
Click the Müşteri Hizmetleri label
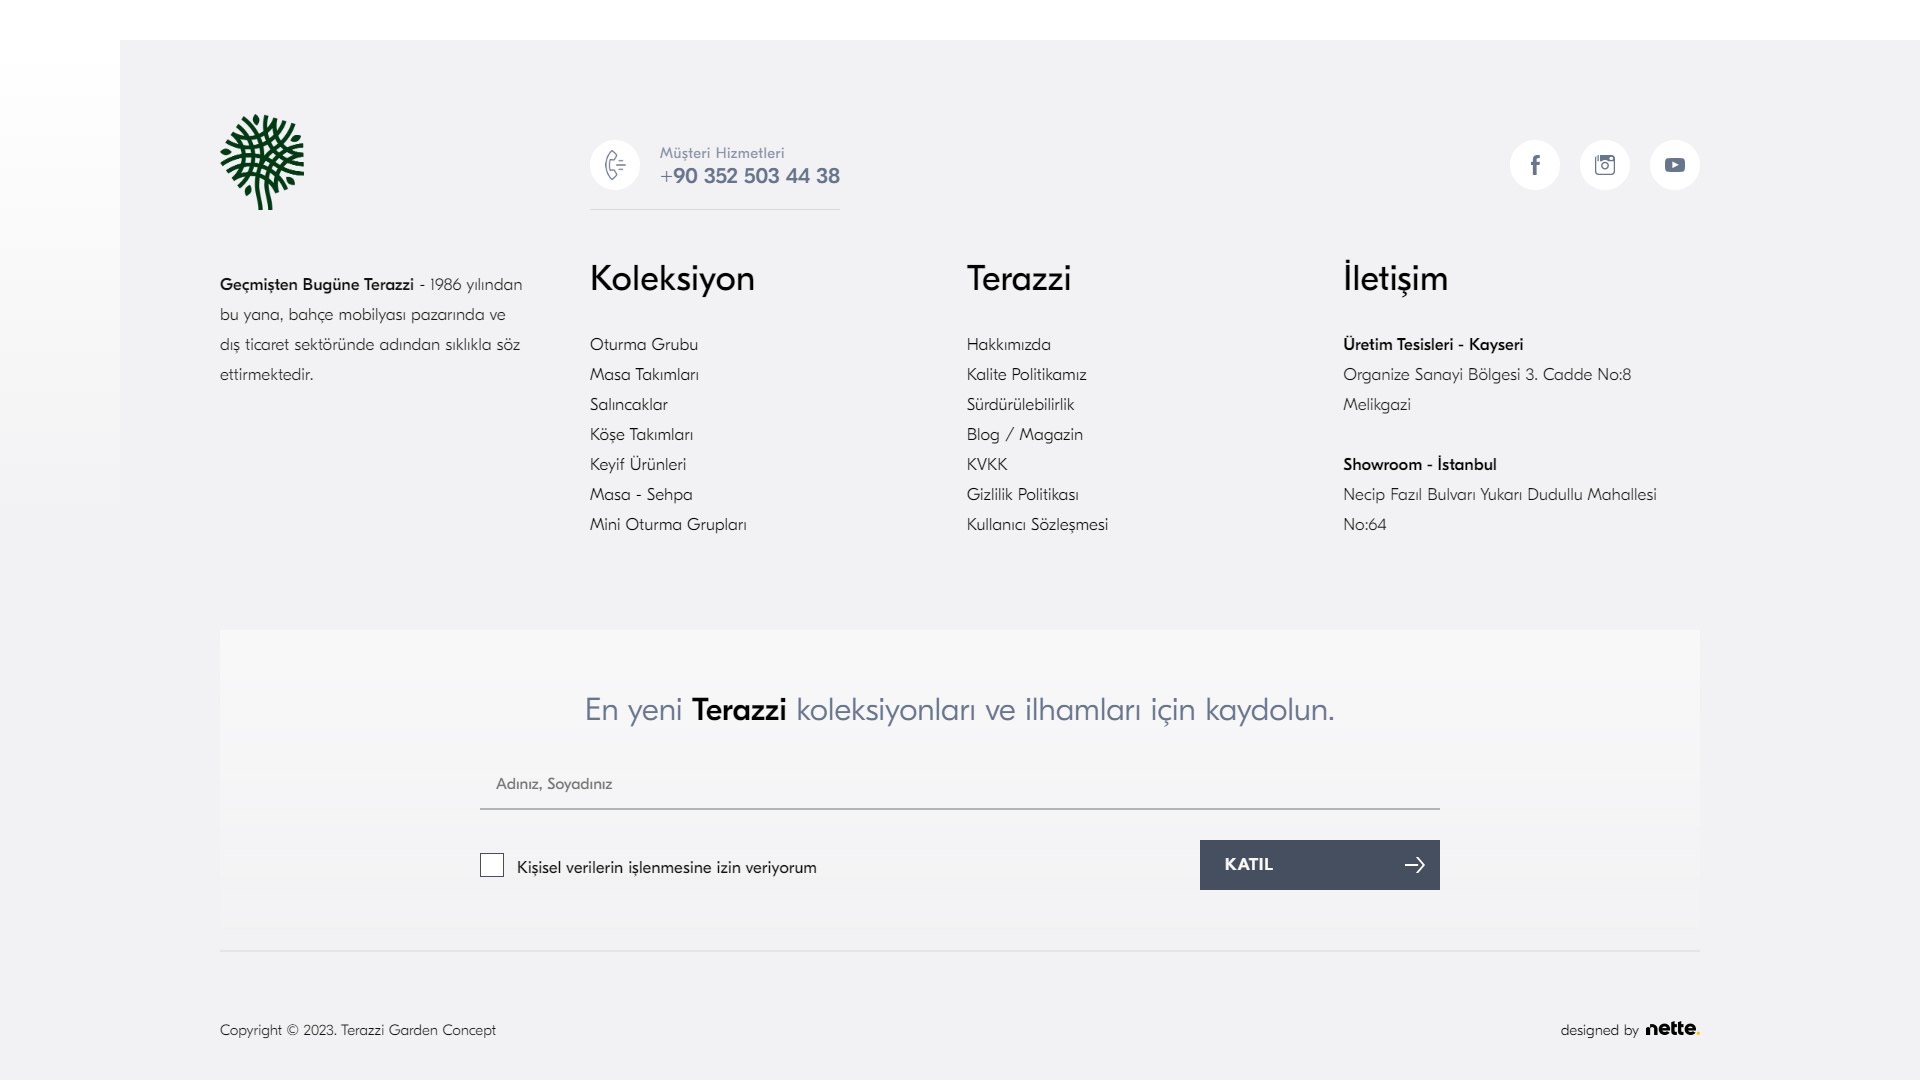722,153
